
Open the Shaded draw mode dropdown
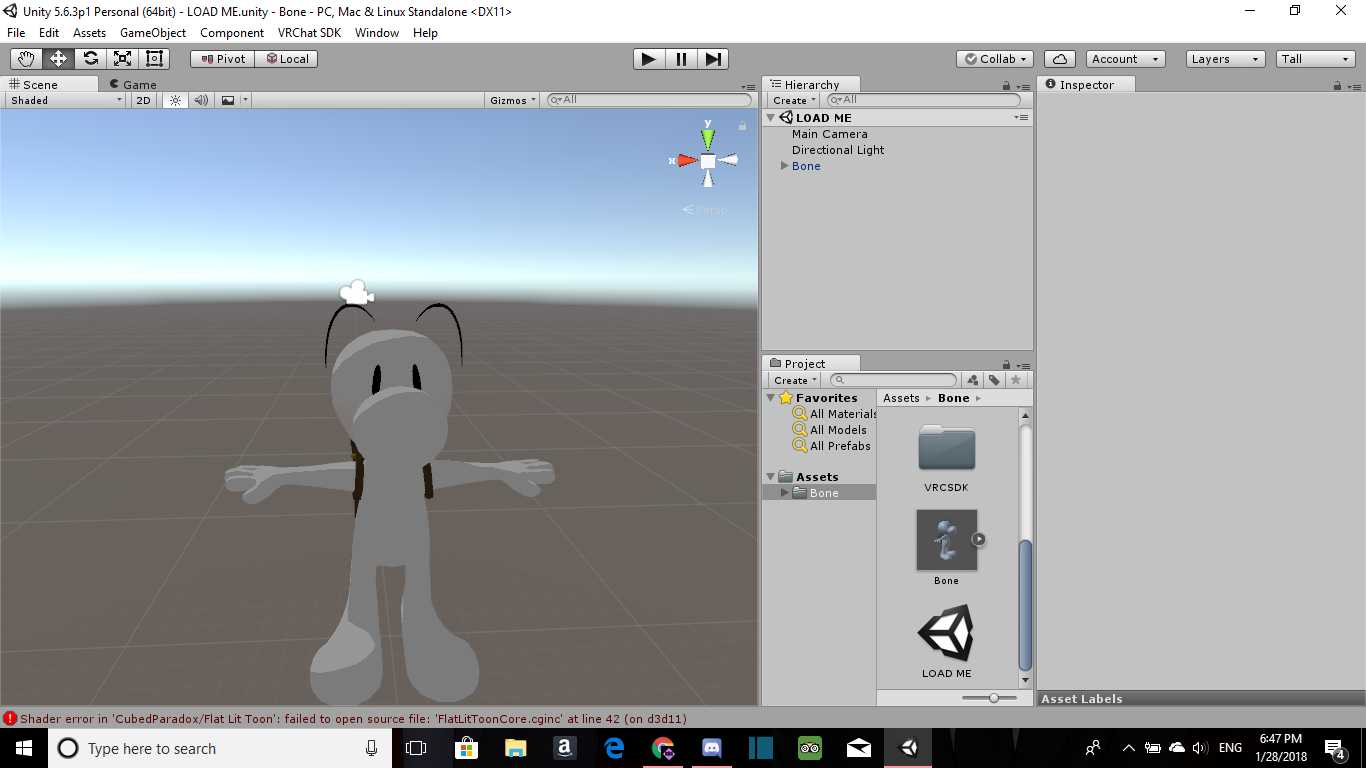[66, 100]
